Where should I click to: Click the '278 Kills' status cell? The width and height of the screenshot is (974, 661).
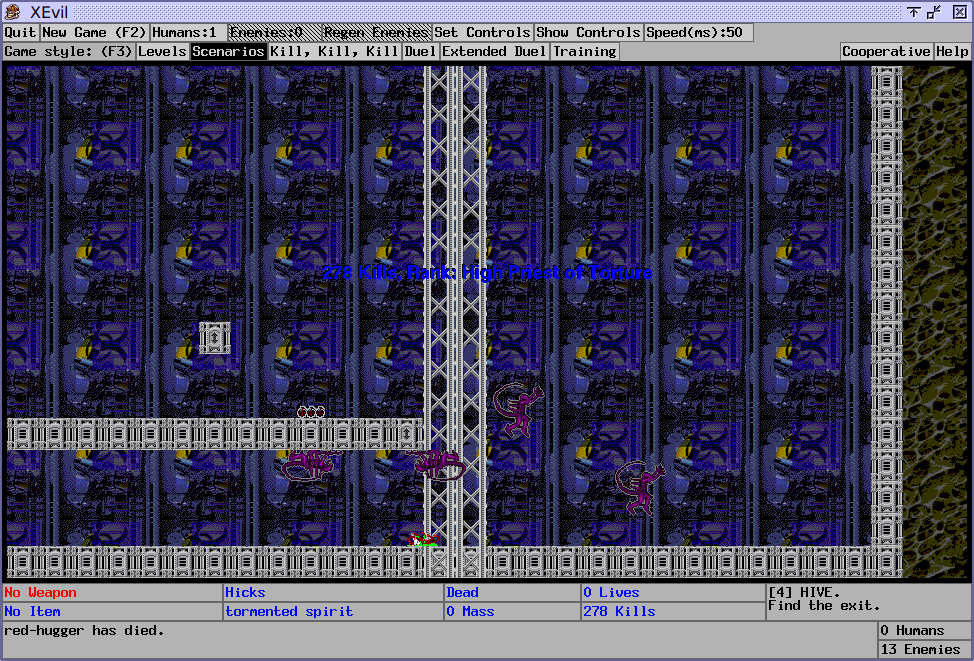tap(673, 611)
